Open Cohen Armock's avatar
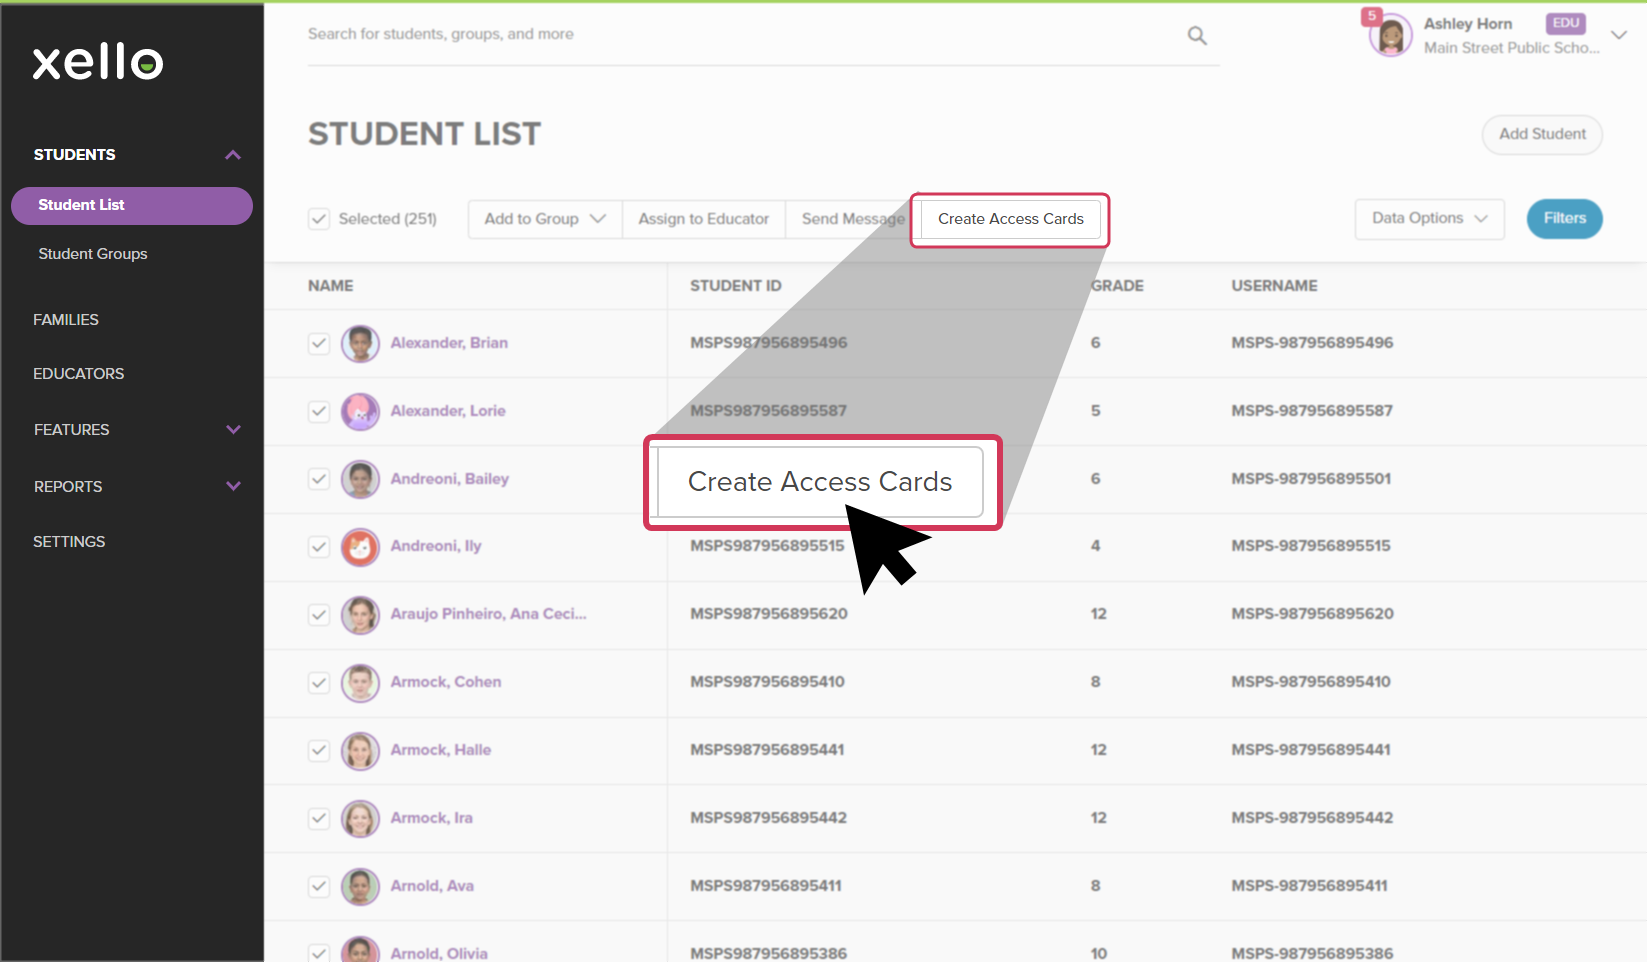The width and height of the screenshot is (1647, 962). [360, 683]
